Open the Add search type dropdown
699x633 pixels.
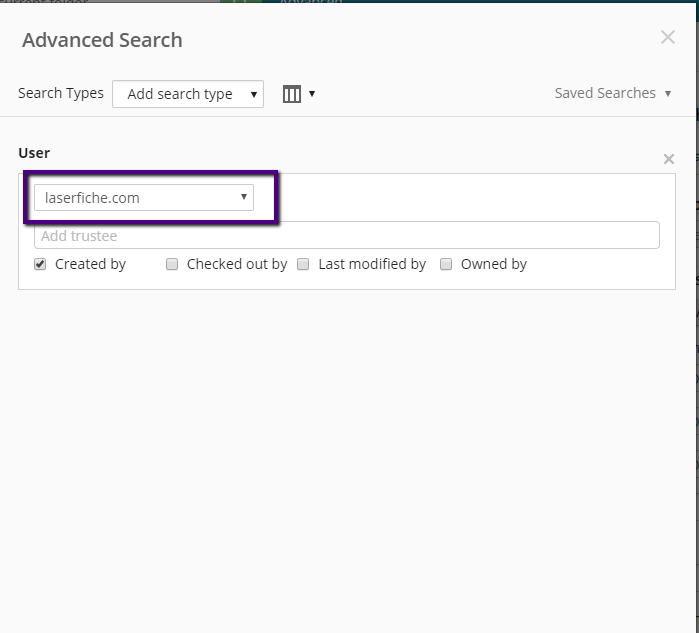[x=188, y=94]
